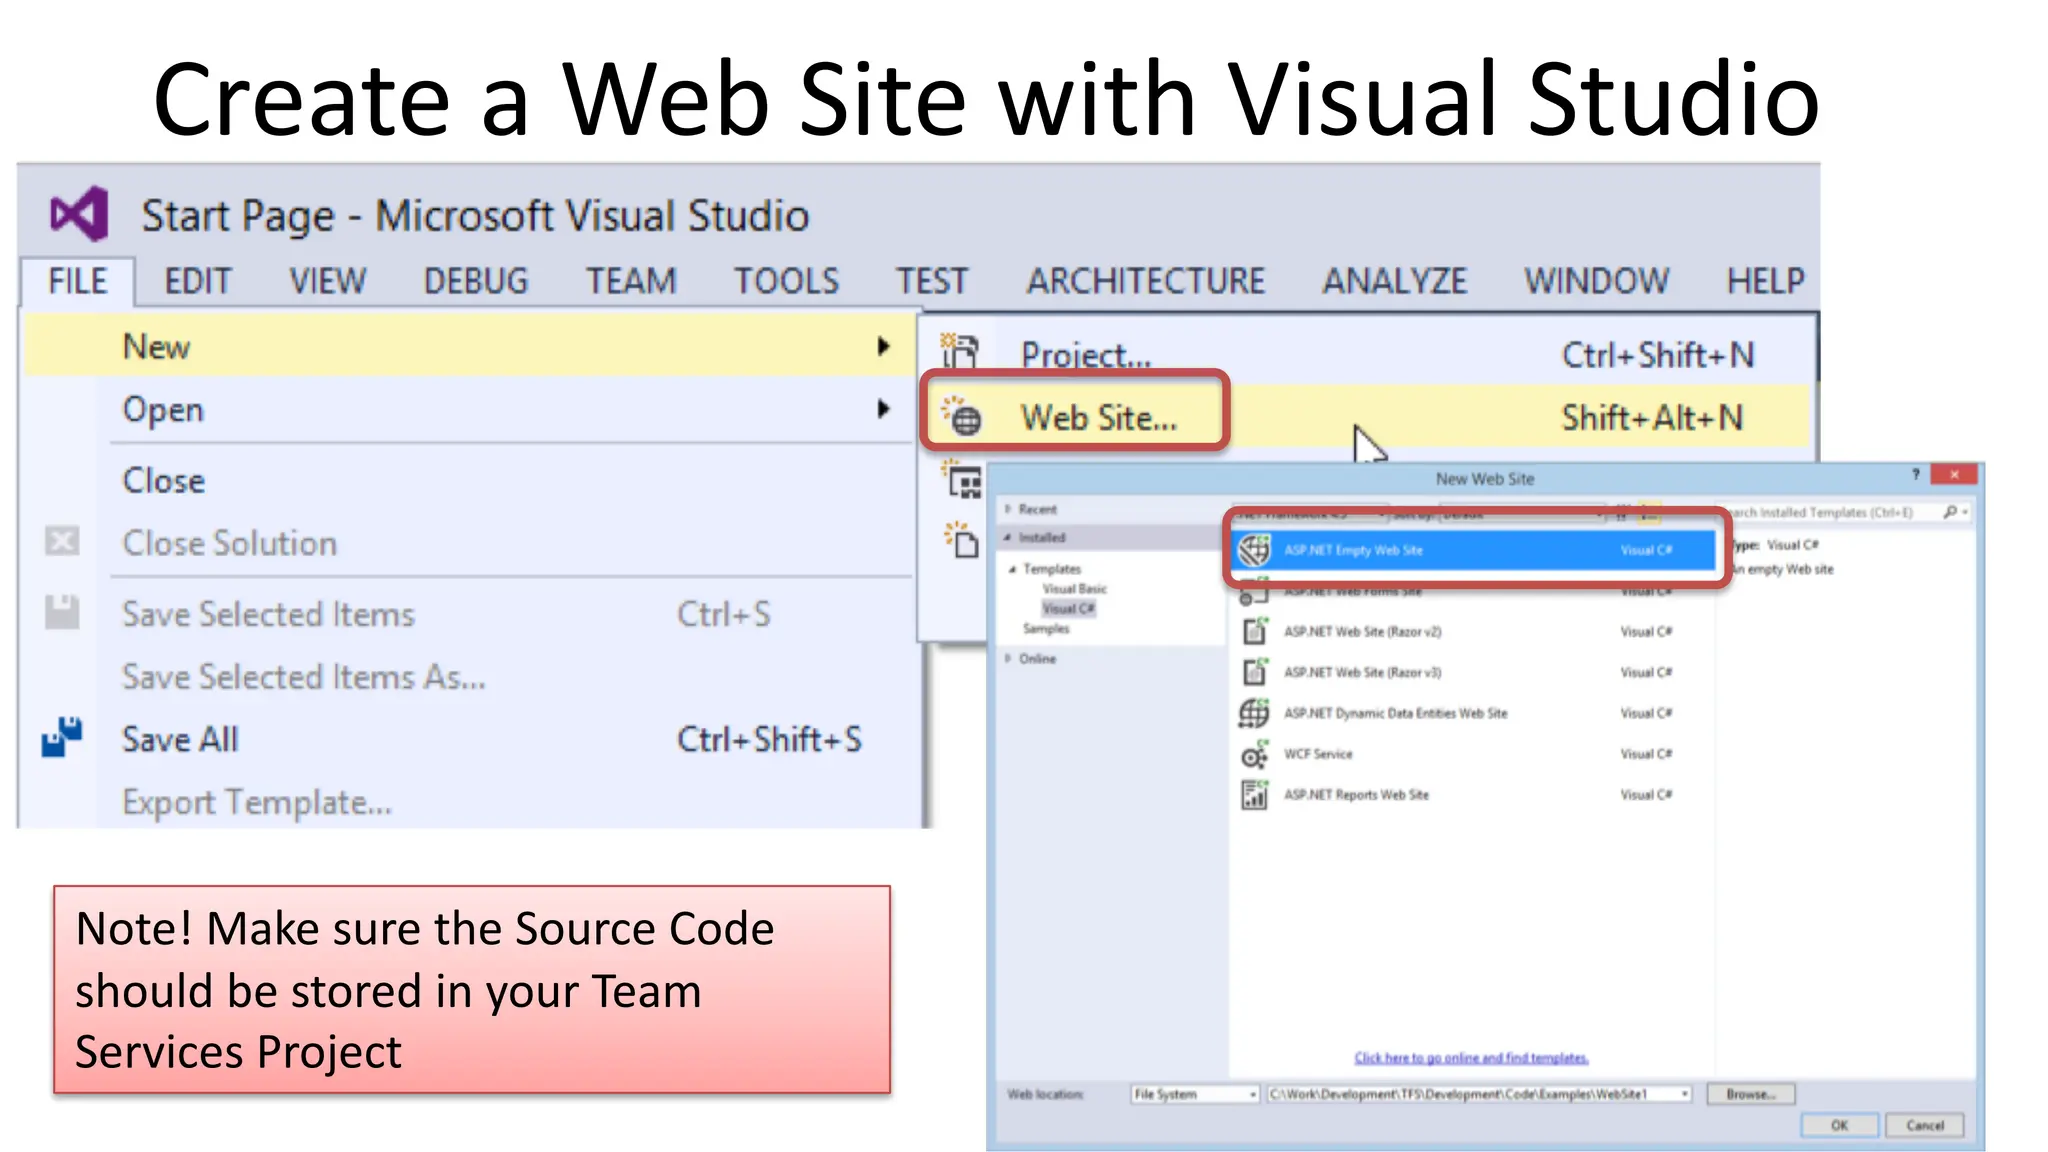Click the Web Site globe icon
This screenshot has height=1152, width=2048.
pyautogui.click(x=963, y=417)
